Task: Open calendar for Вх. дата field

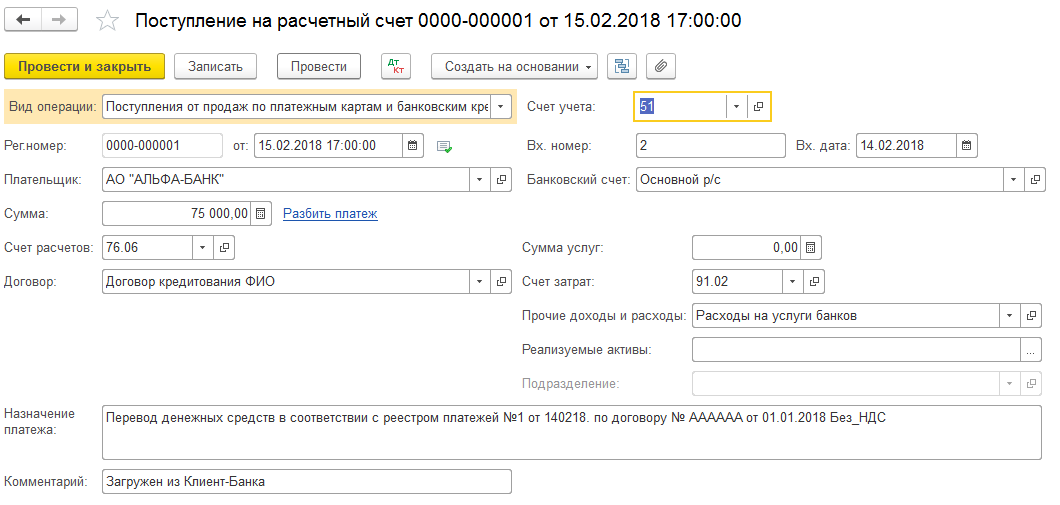Action: pyautogui.click(x=966, y=145)
